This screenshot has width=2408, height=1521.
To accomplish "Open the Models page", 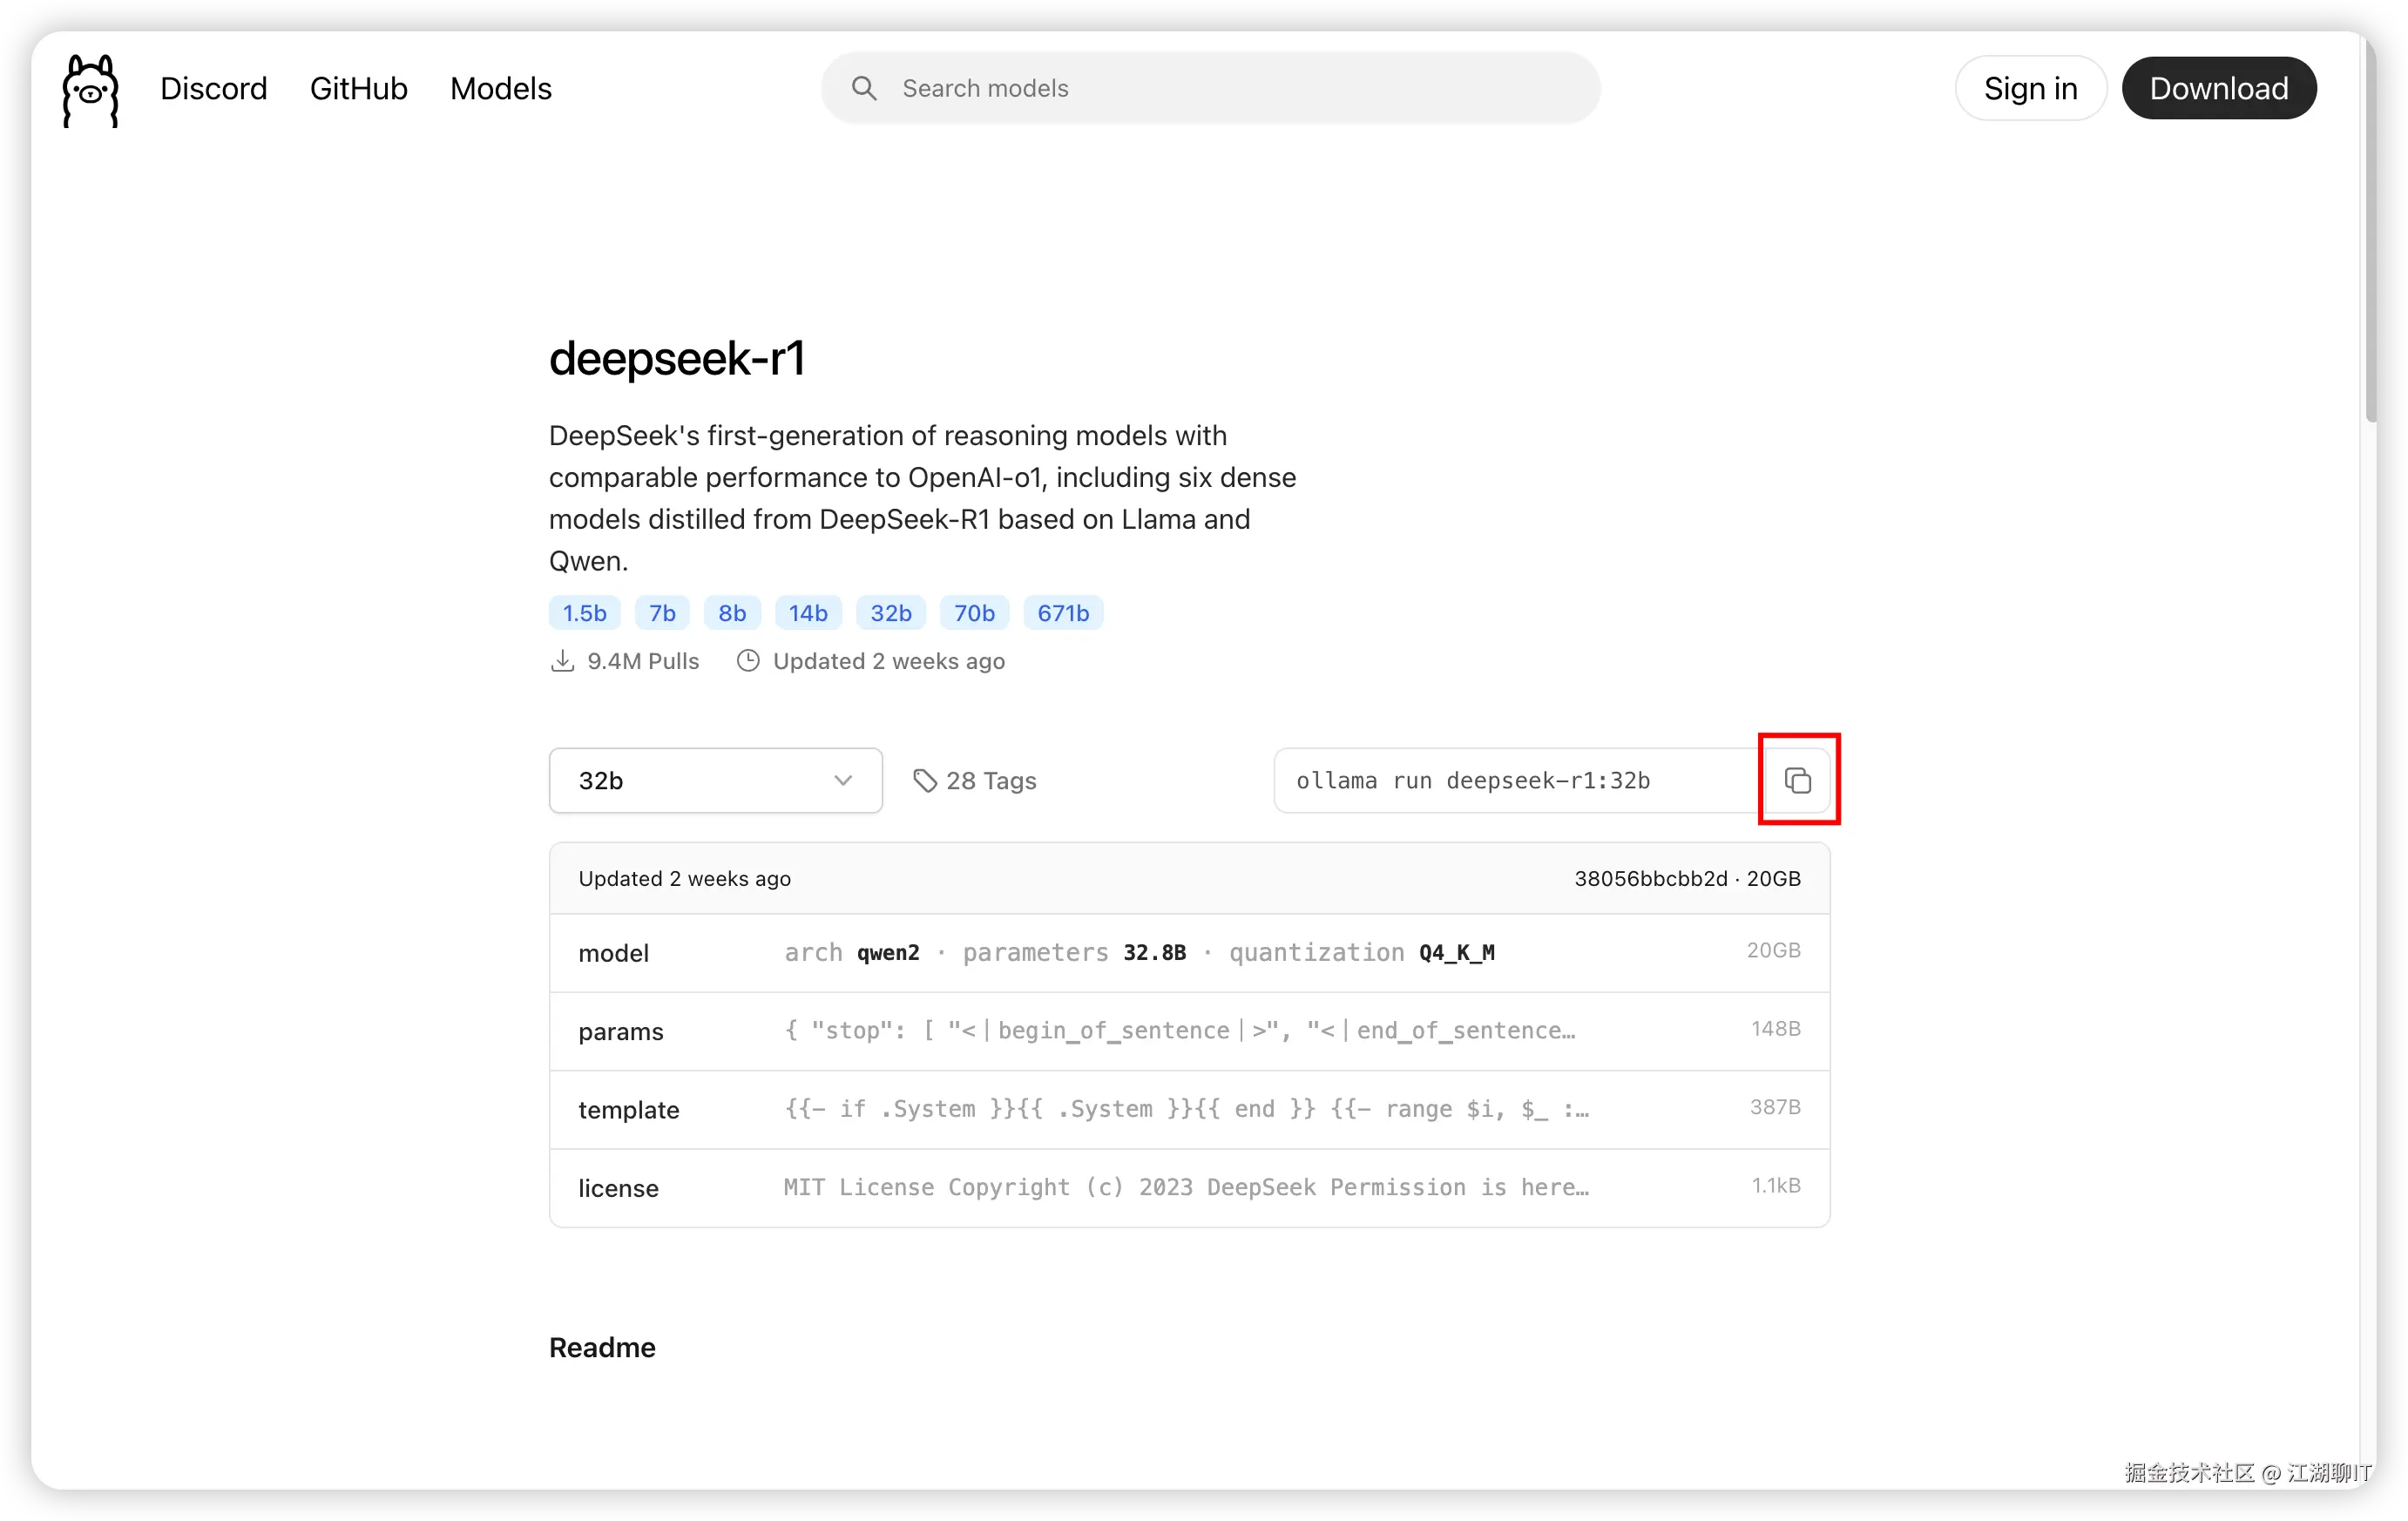I will 500,88.
